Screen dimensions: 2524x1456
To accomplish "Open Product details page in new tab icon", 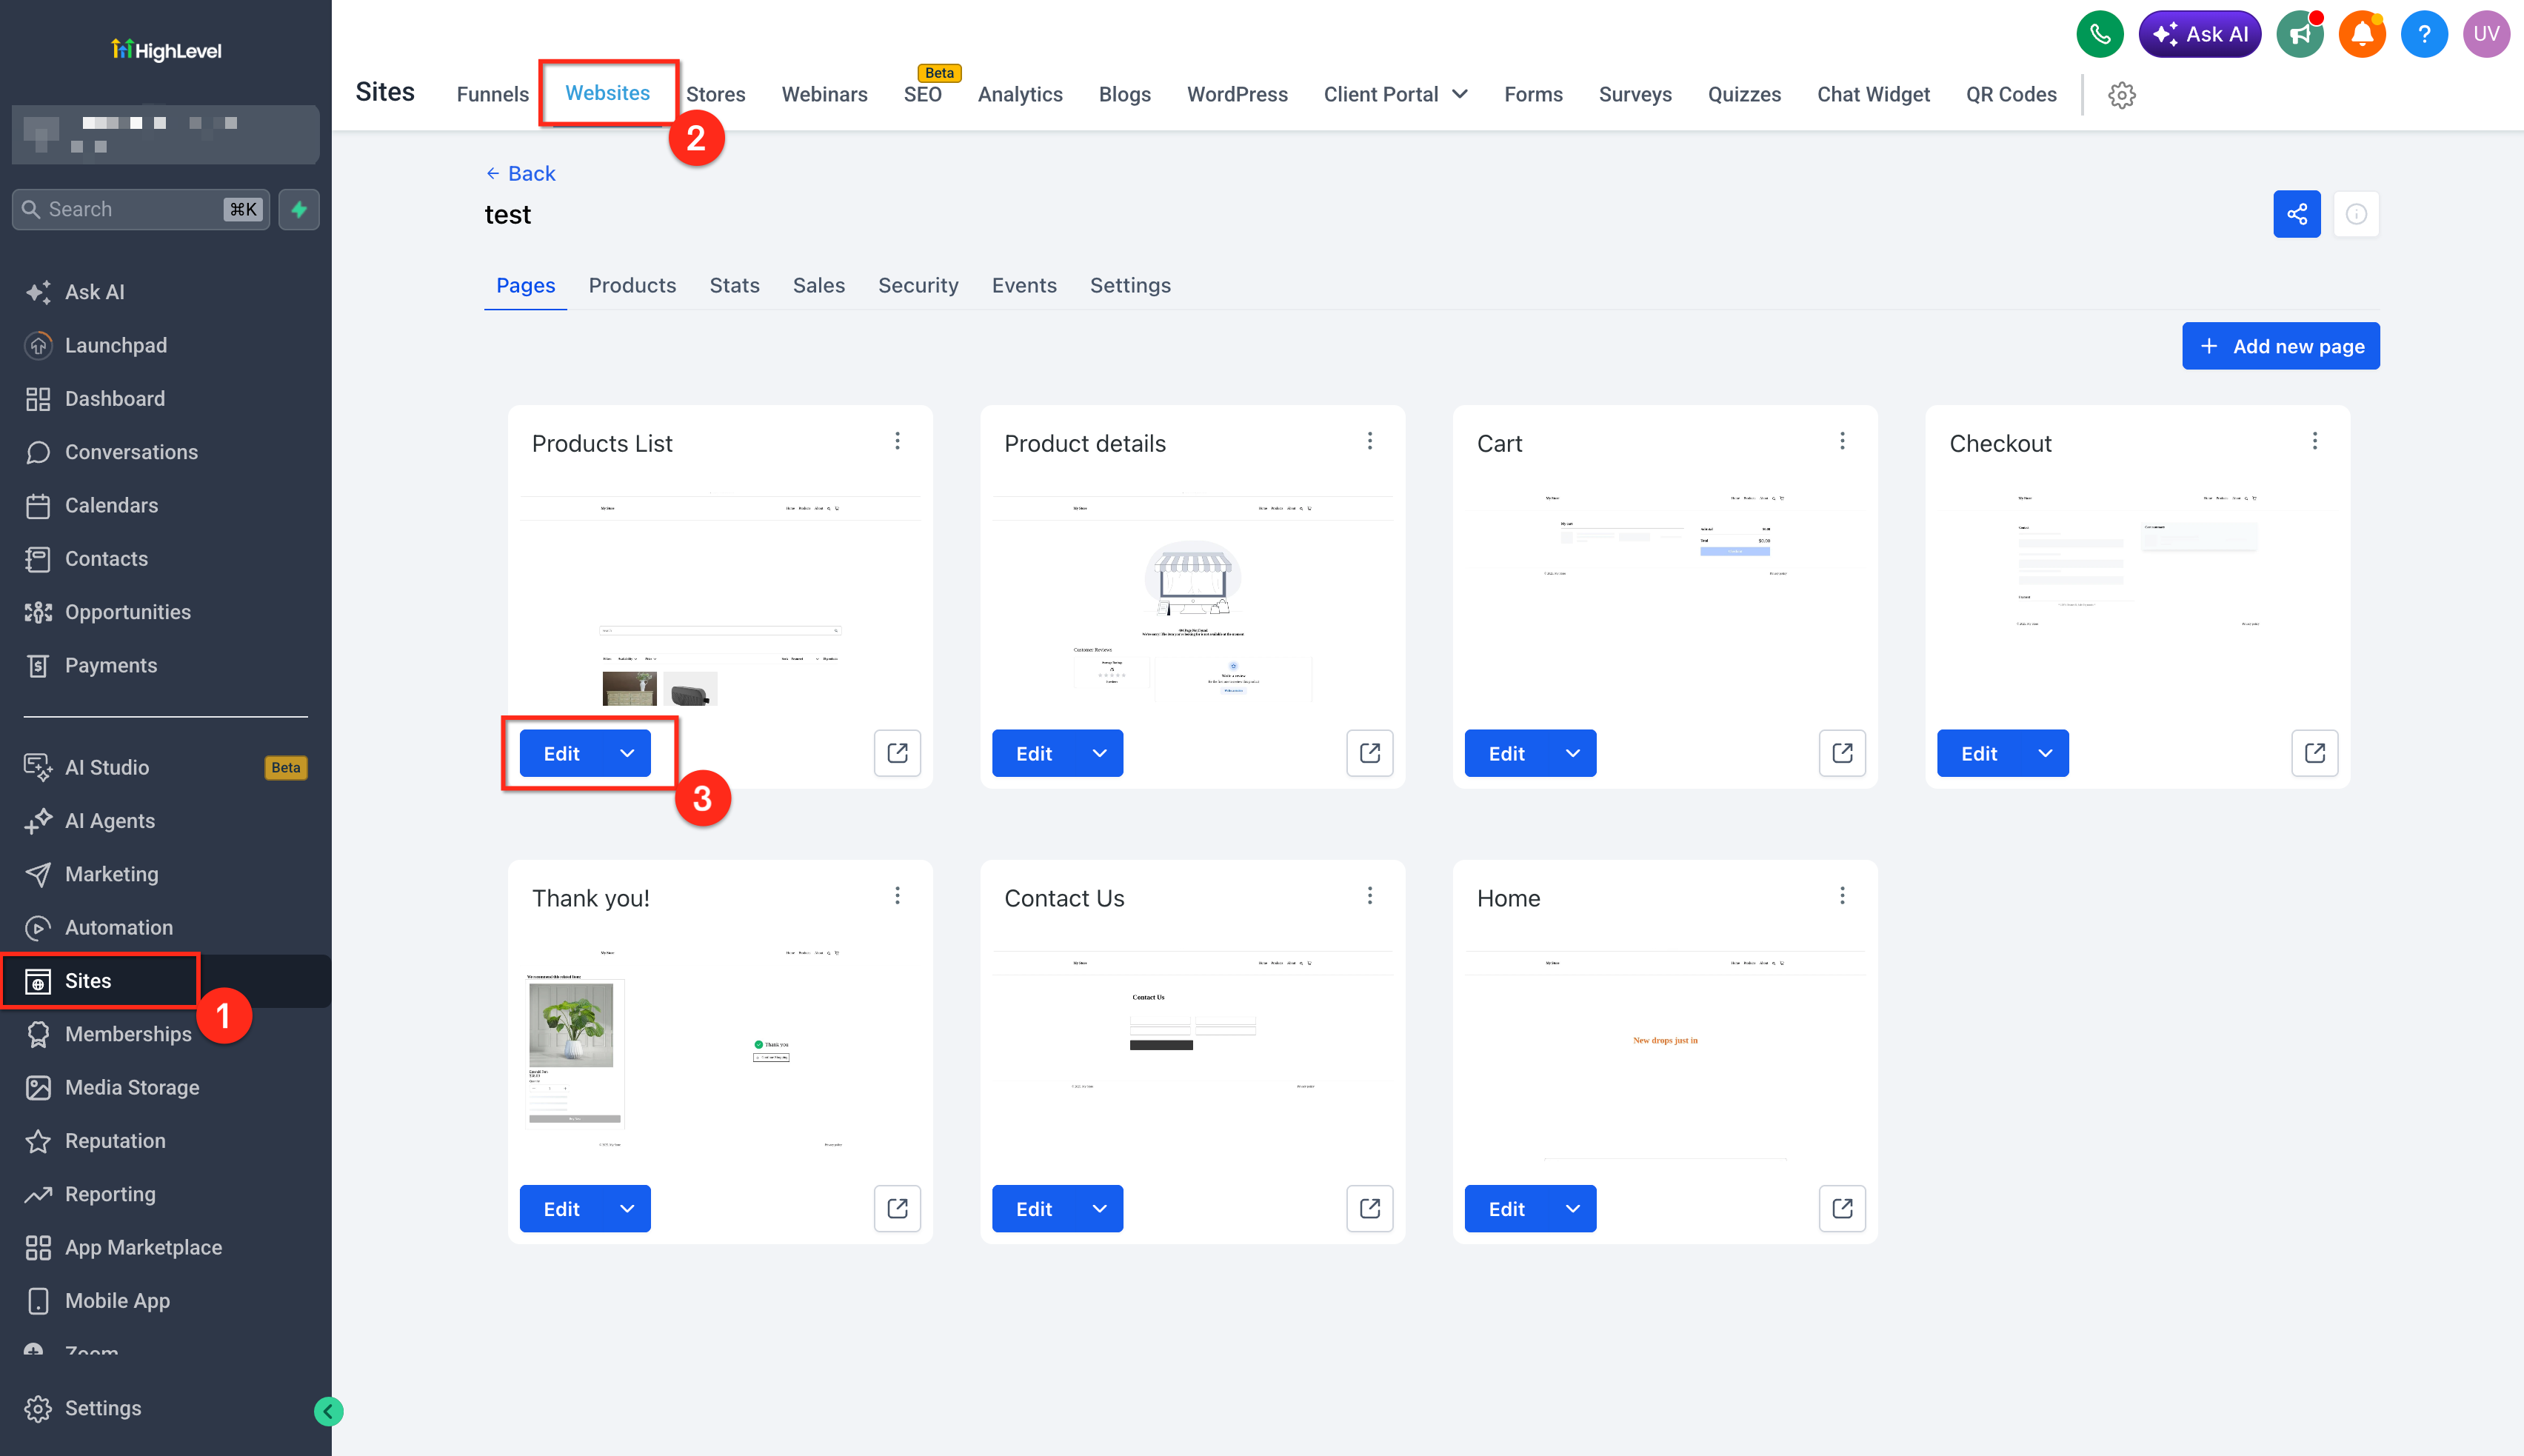I will 1370,753.
